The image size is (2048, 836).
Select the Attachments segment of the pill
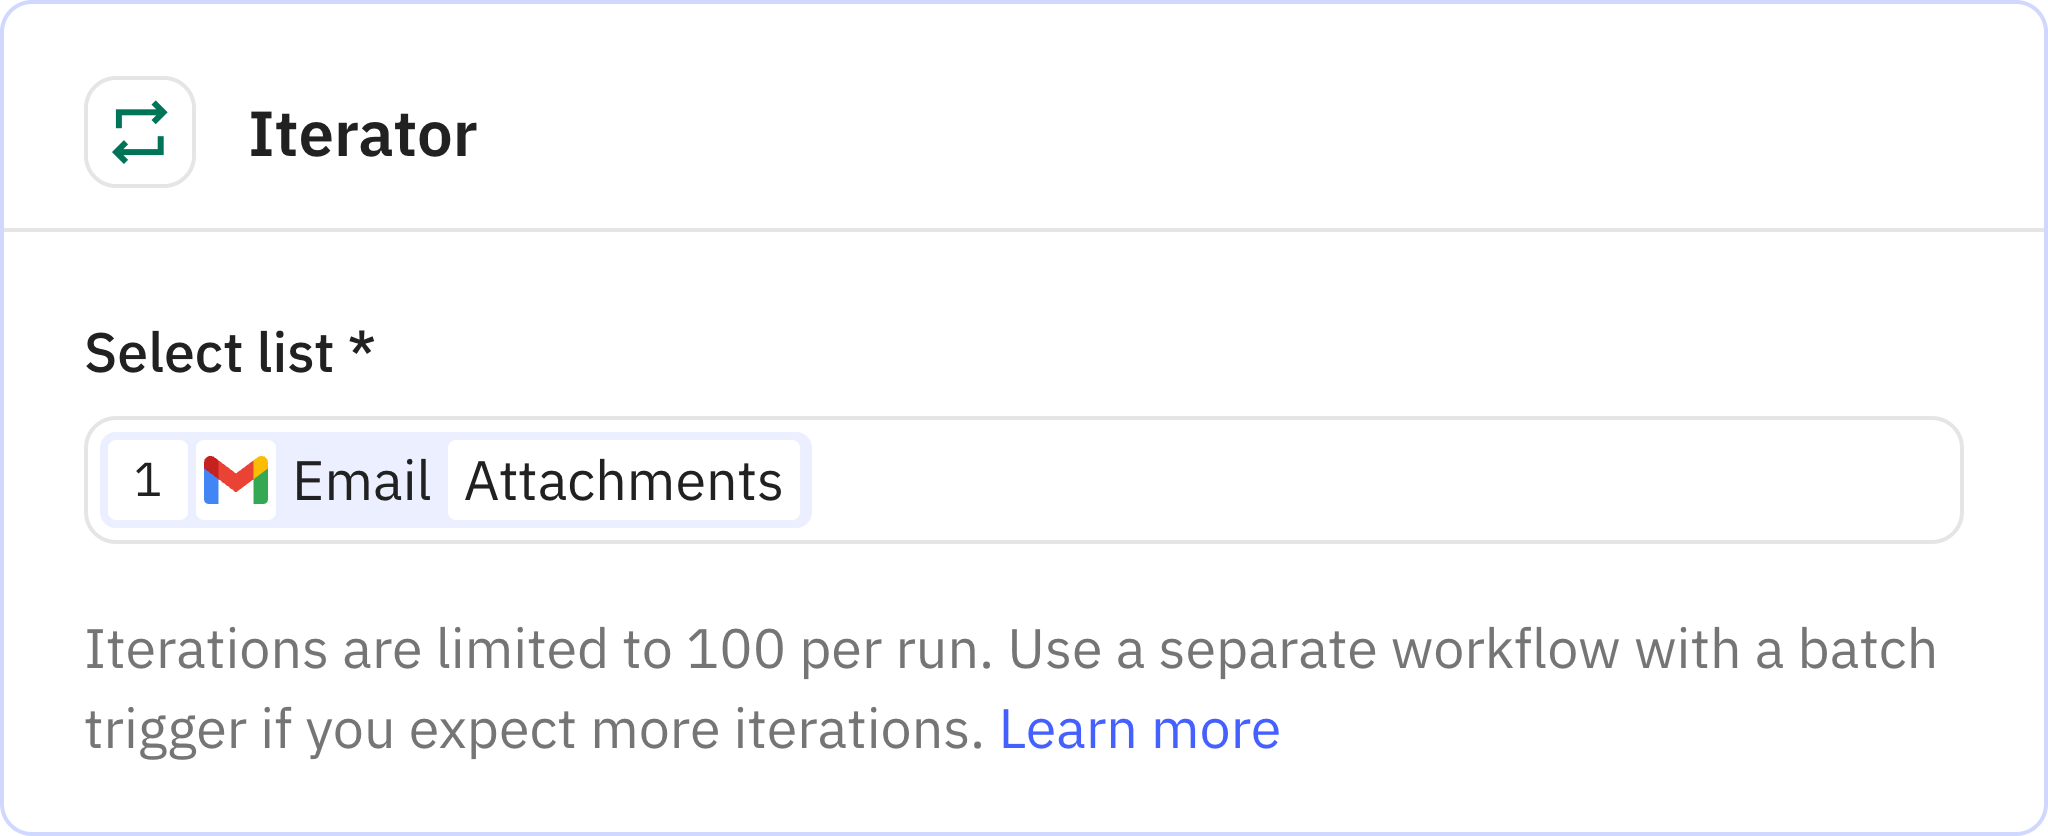(623, 481)
